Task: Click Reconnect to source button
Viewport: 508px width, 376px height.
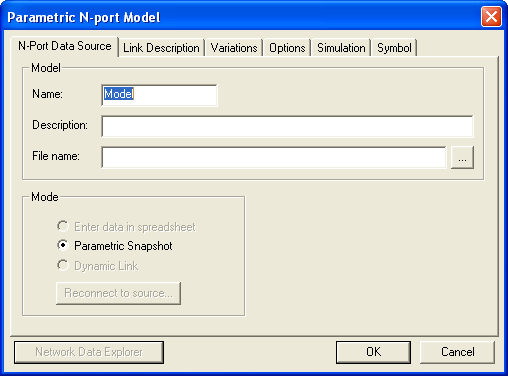Action: [x=119, y=293]
